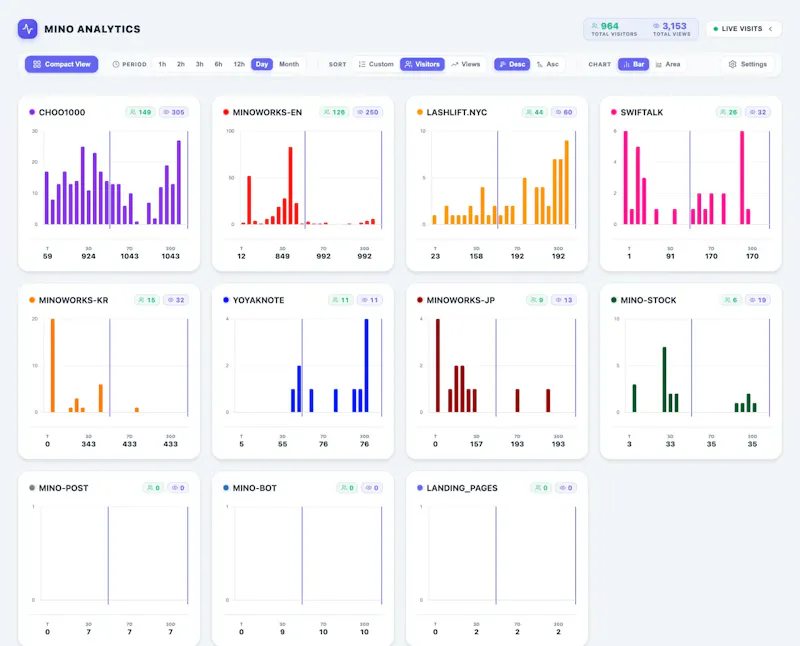Open the MINOWORKS-EN card title
This screenshot has width=800, height=646.
(x=267, y=112)
